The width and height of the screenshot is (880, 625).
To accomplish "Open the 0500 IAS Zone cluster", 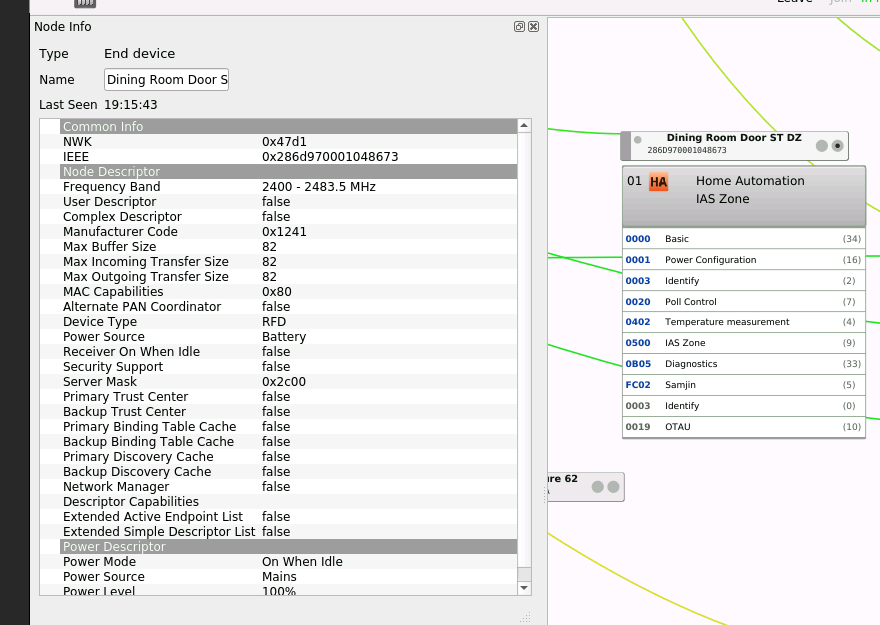I will [x=744, y=343].
